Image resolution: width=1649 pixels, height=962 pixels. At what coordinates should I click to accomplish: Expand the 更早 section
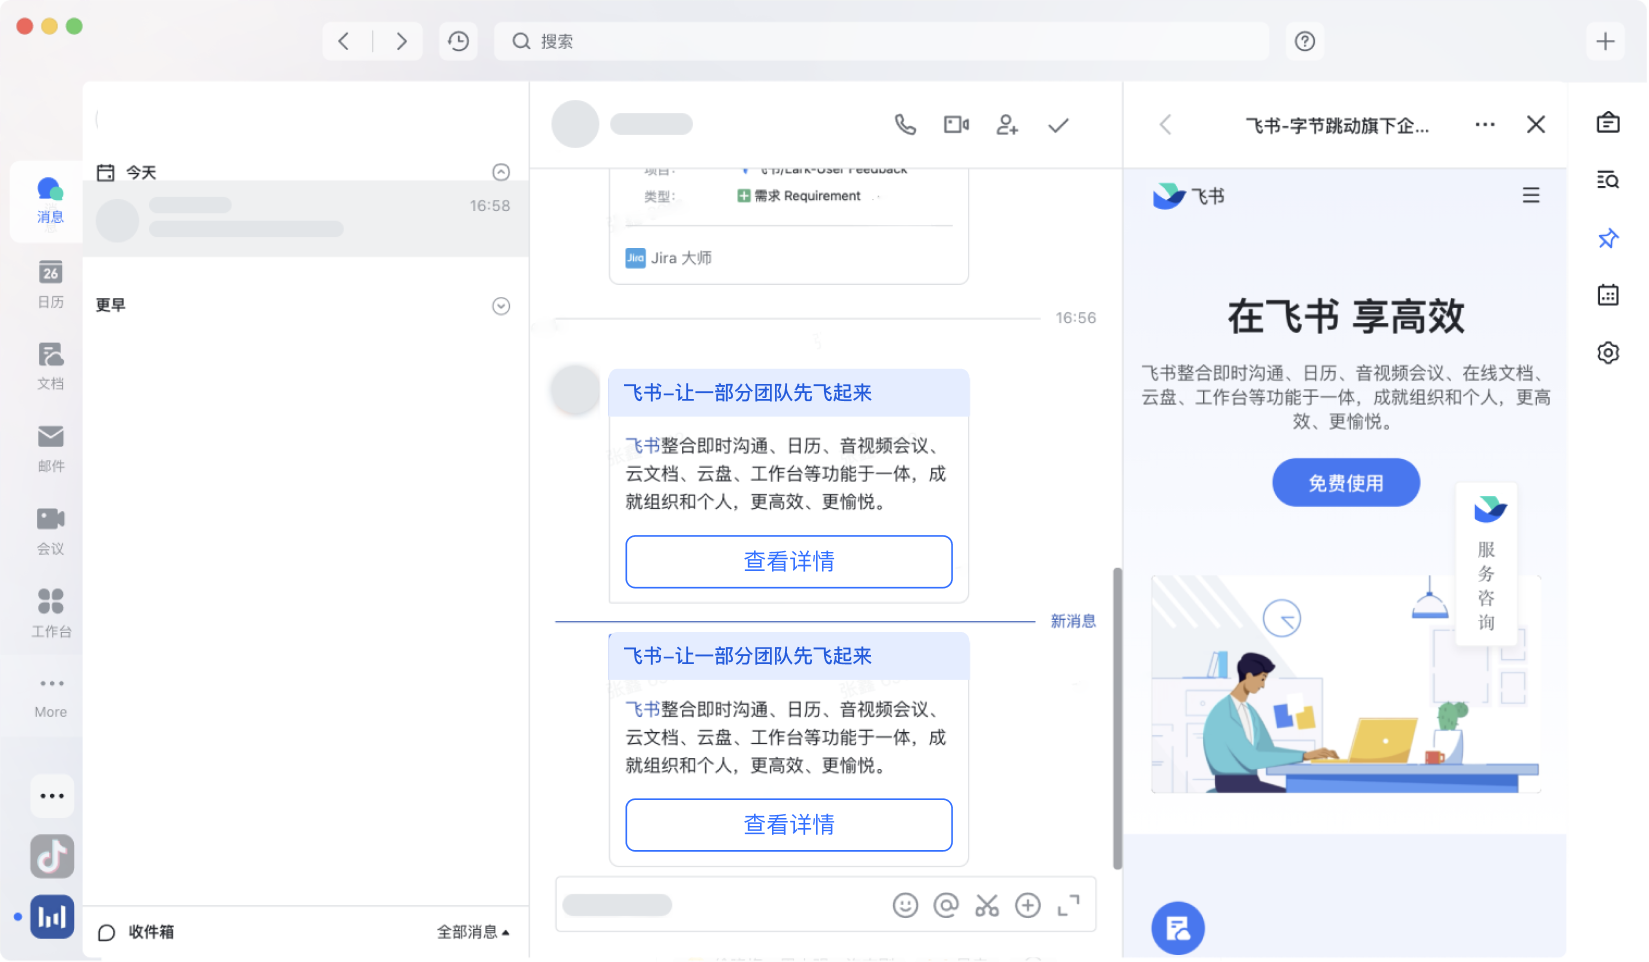point(501,306)
